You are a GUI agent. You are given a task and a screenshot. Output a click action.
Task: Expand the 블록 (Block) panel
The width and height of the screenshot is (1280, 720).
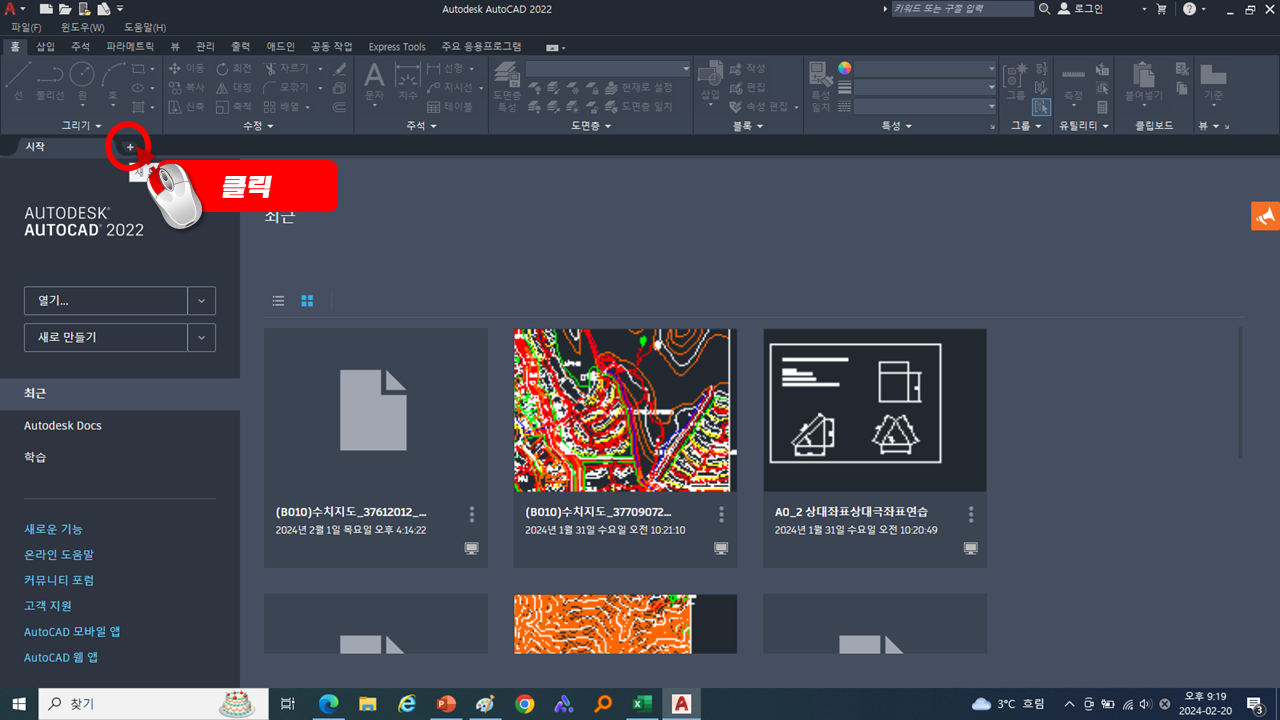(x=748, y=126)
